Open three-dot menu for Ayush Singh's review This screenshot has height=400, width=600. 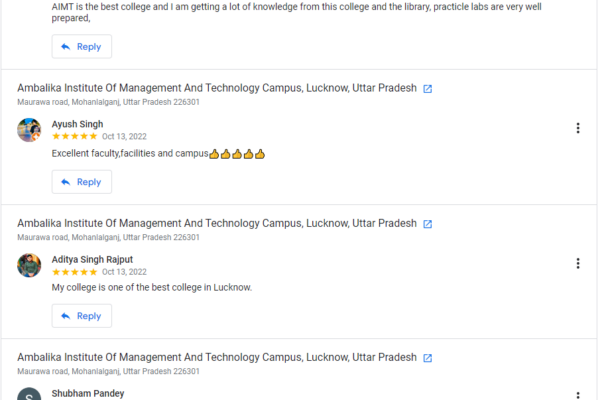(578, 128)
